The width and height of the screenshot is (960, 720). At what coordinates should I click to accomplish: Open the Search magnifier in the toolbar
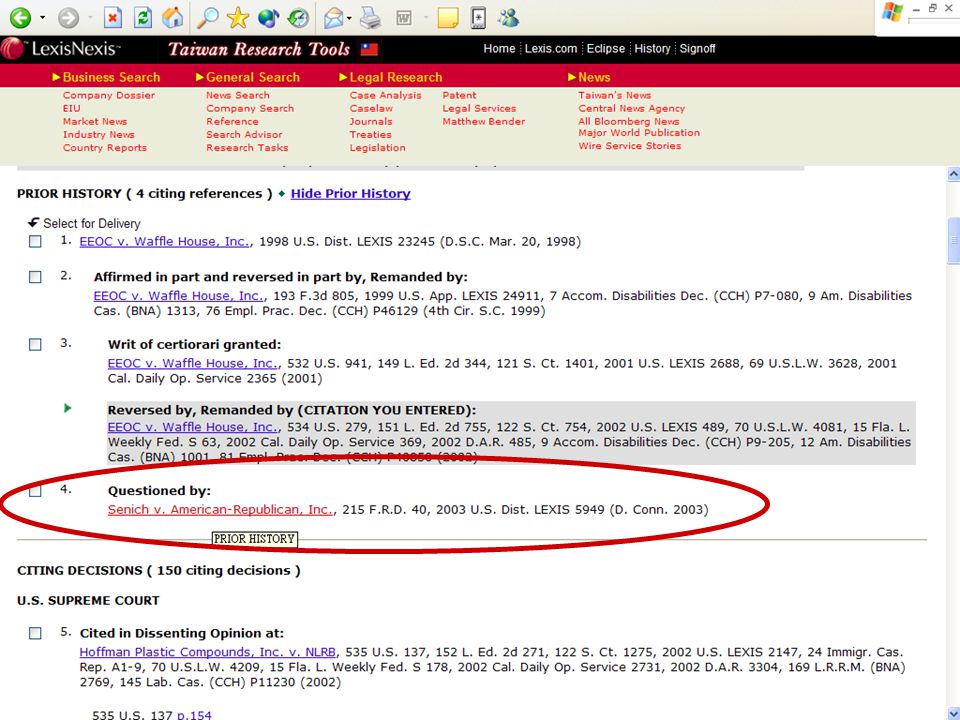coord(208,17)
